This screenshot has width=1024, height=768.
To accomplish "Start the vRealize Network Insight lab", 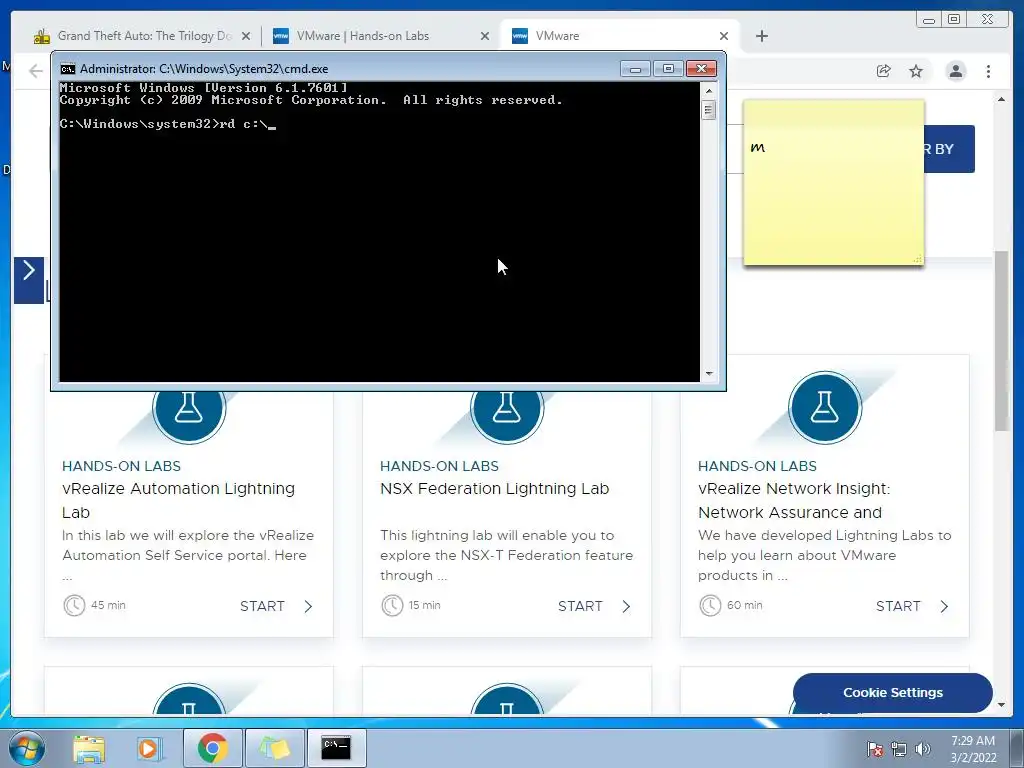I will coord(898,606).
